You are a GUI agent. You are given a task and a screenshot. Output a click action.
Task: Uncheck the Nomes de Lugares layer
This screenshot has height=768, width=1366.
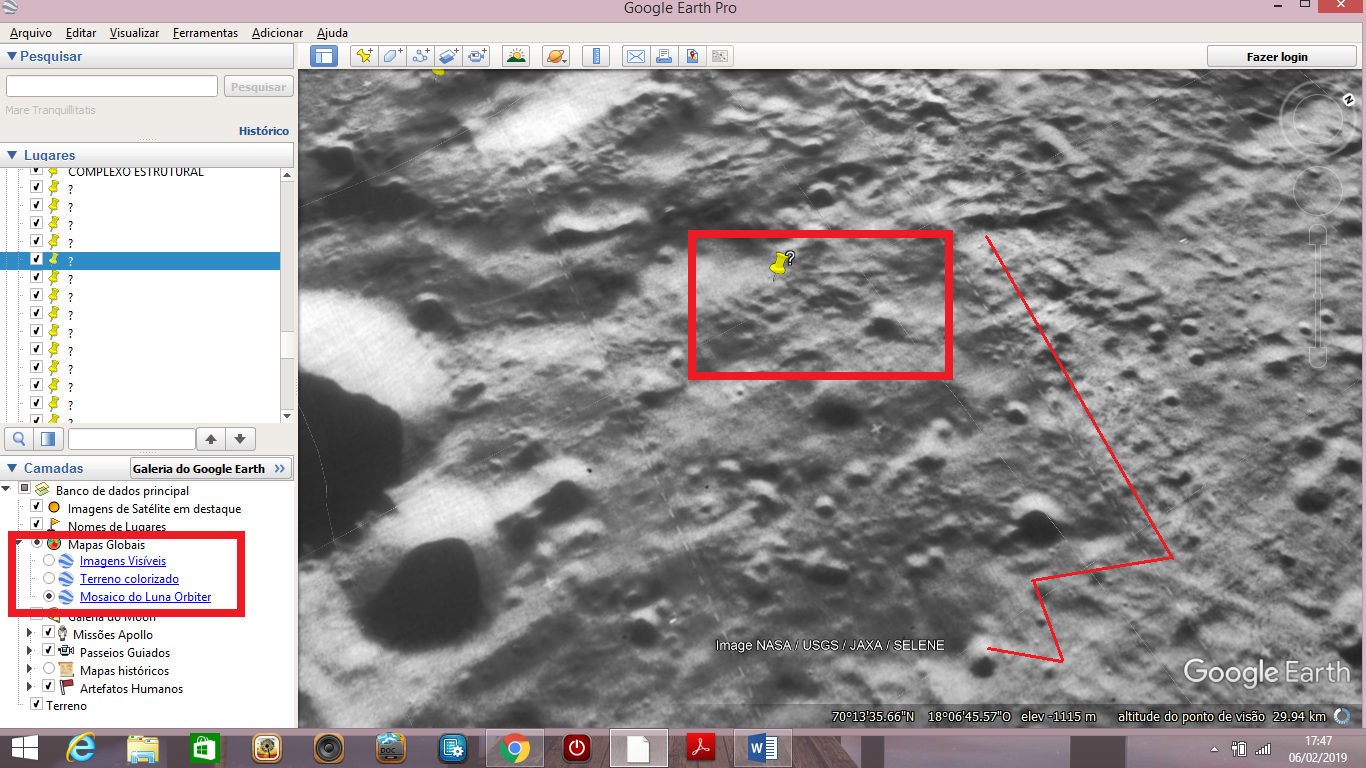point(37,526)
